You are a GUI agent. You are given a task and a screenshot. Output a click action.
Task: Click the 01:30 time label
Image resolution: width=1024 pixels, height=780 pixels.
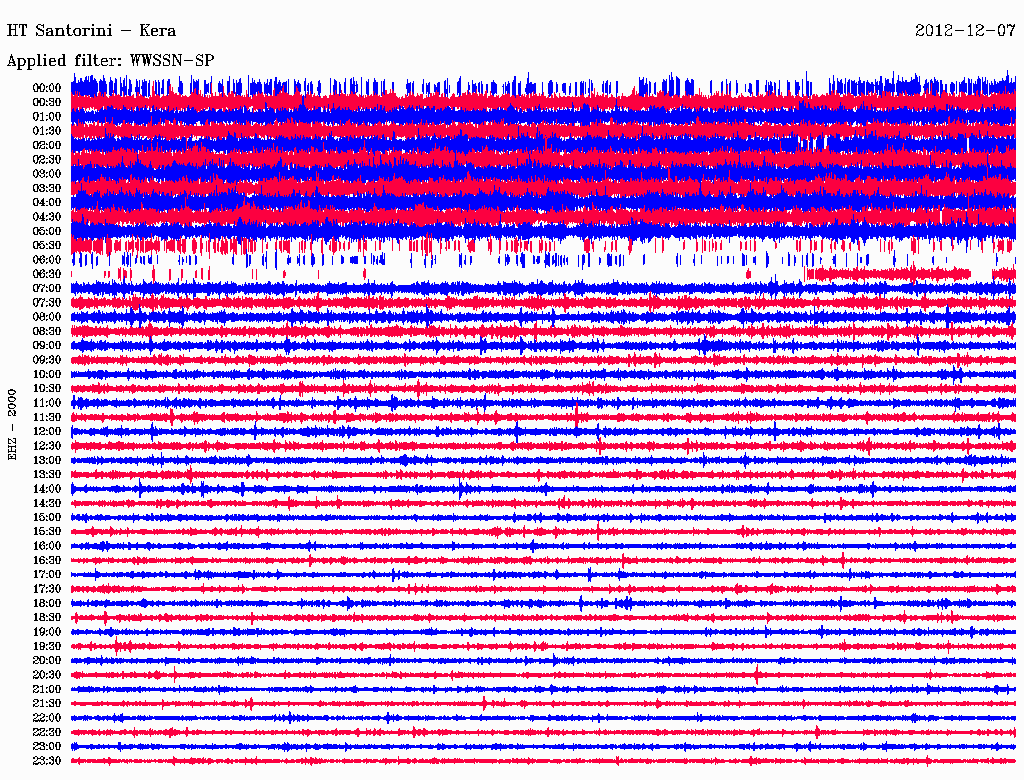pos(47,131)
